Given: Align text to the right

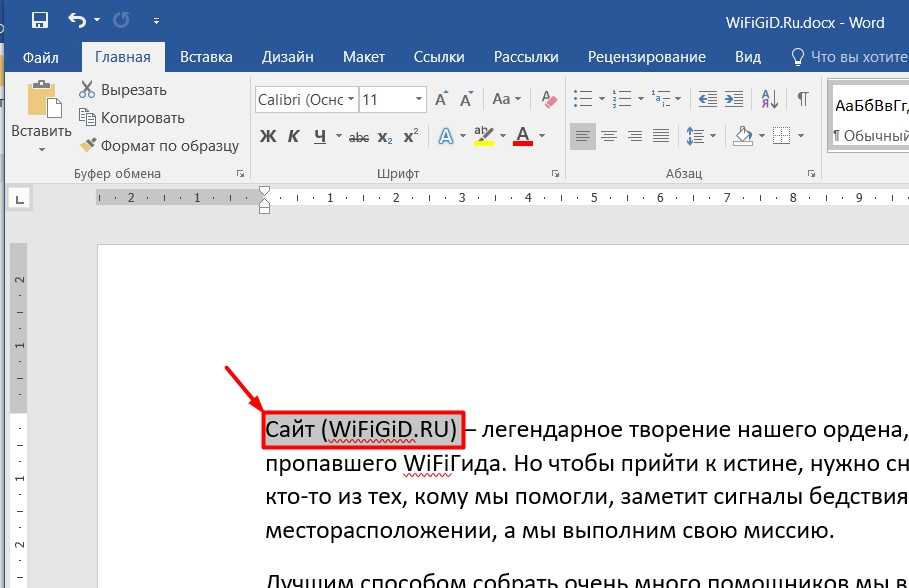Looking at the screenshot, I should click(635, 137).
